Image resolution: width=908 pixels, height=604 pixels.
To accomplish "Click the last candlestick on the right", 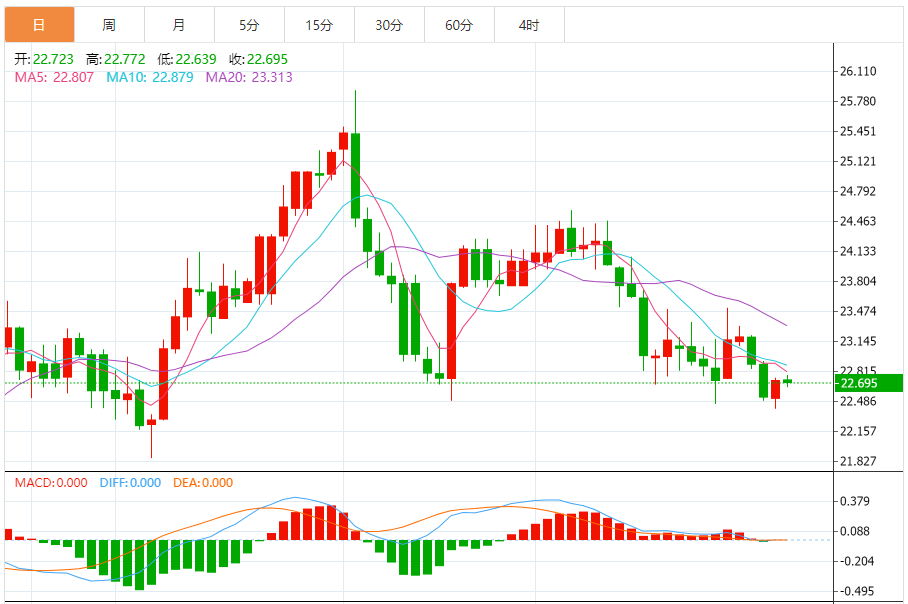I will coord(788,380).
